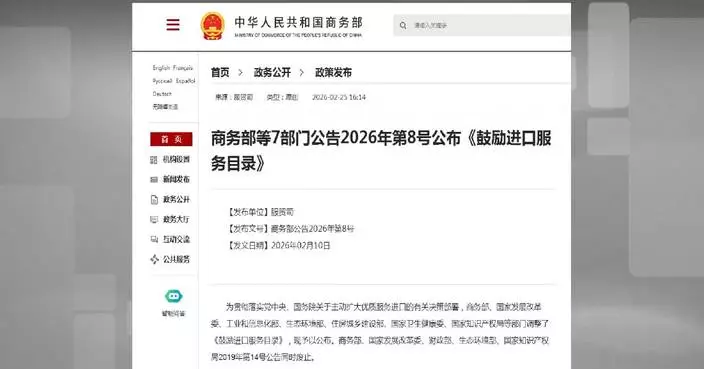The width and height of the screenshot is (704, 369).
Task: Switch language to Español
Action: point(185,81)
